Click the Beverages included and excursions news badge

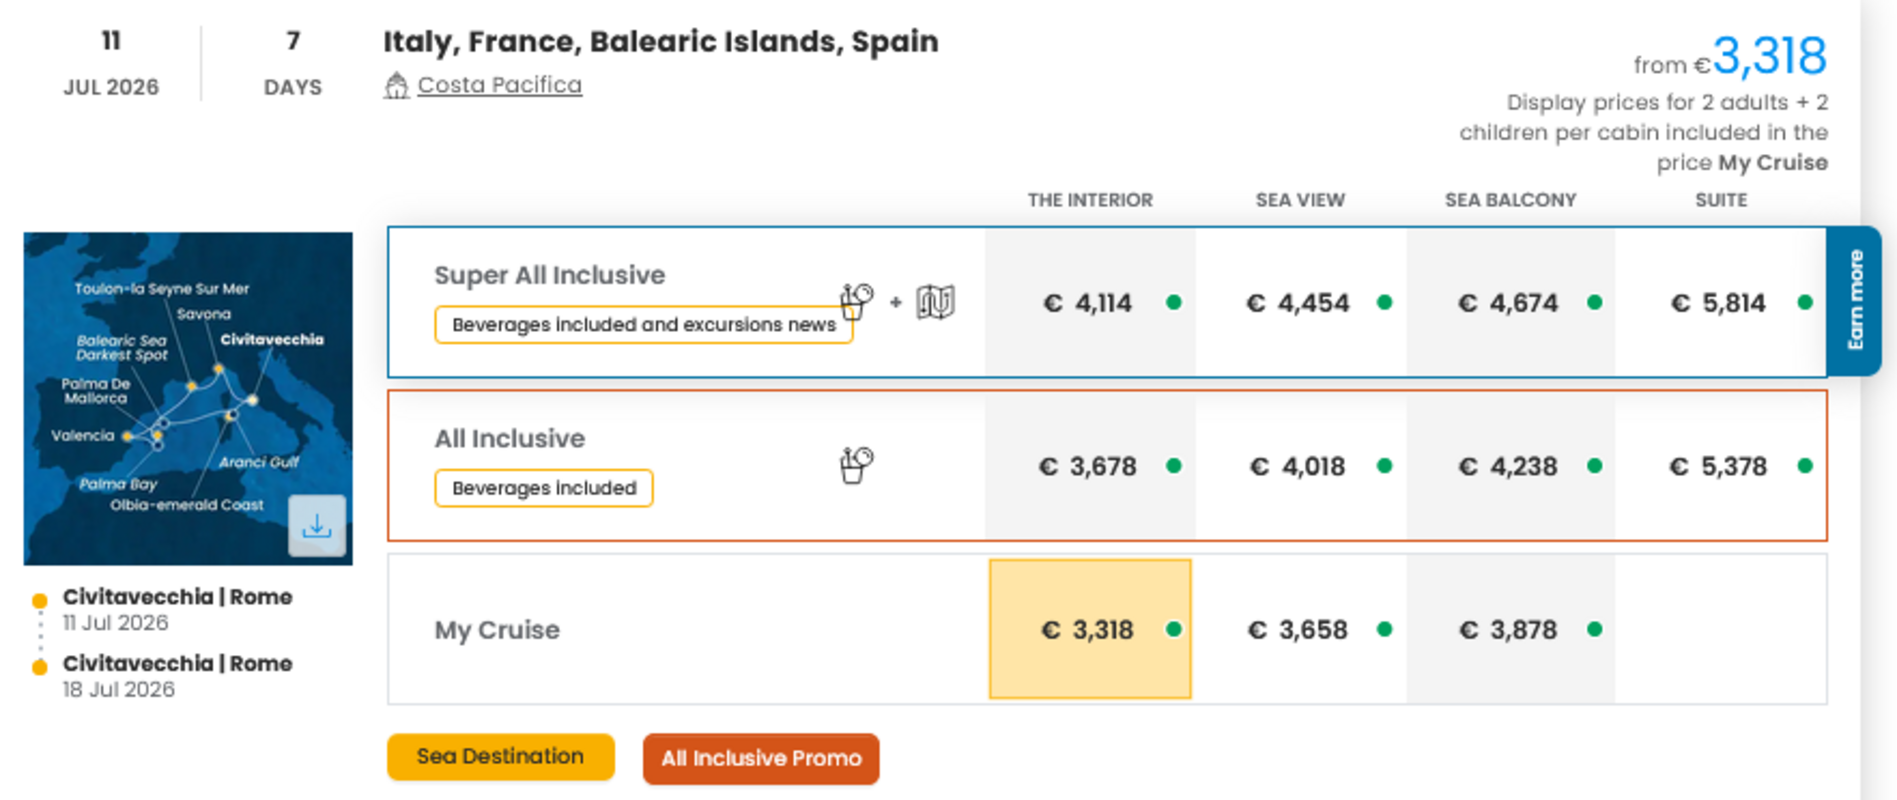(643, 325)
